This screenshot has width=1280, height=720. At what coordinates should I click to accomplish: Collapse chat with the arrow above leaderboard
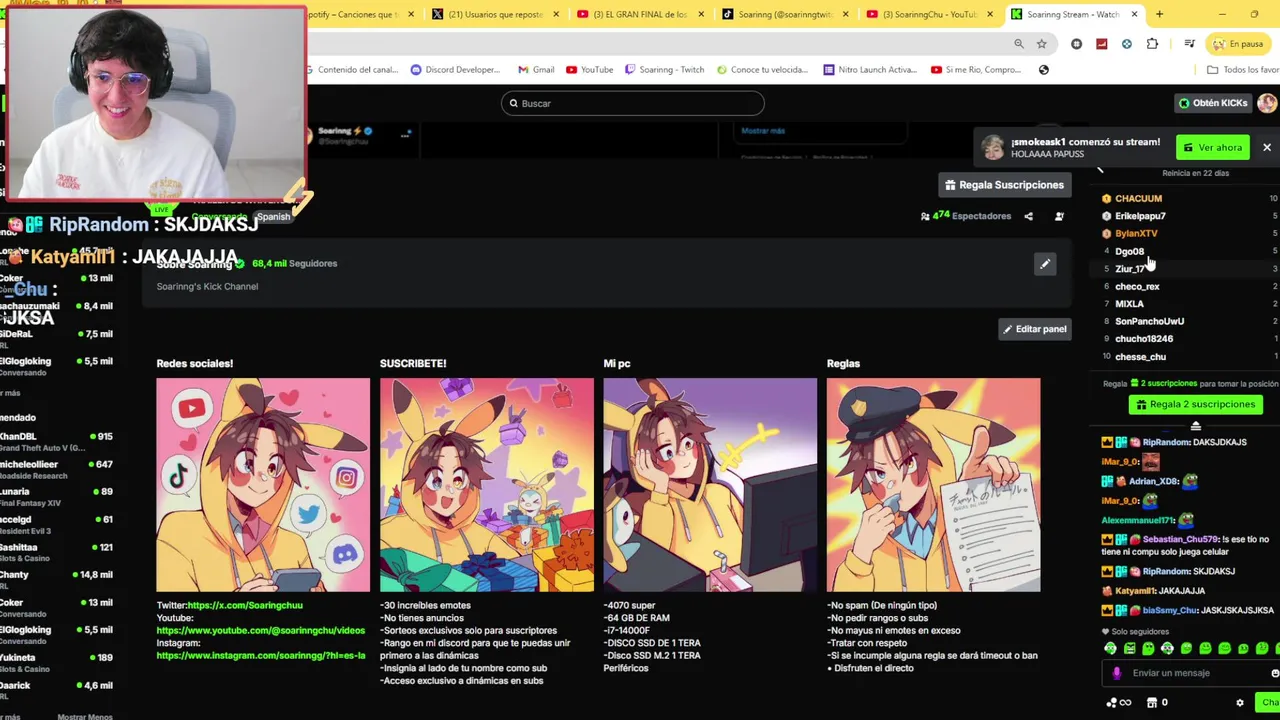click(1100, 170)
